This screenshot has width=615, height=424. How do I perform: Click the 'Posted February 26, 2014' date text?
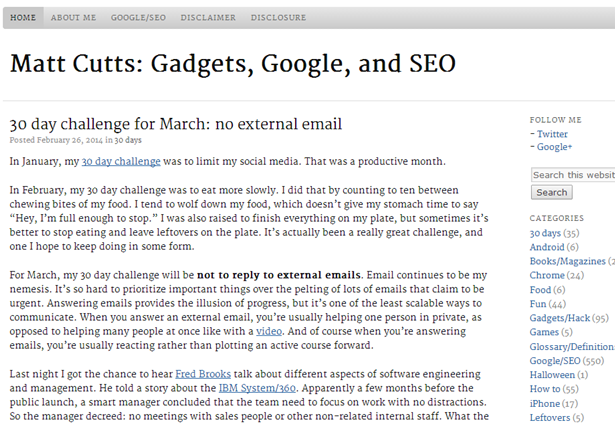pyautogui.click(x=56, y=140)
